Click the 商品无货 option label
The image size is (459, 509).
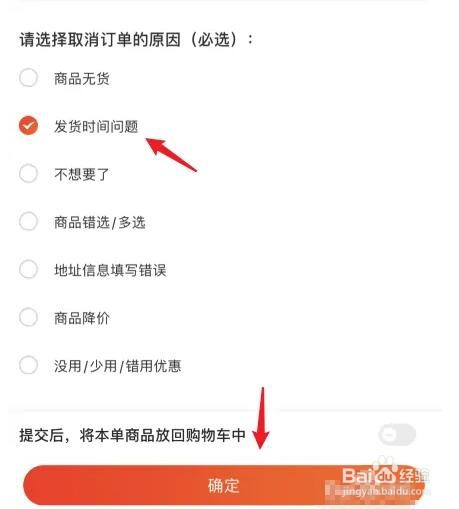[x=82, y=79]
